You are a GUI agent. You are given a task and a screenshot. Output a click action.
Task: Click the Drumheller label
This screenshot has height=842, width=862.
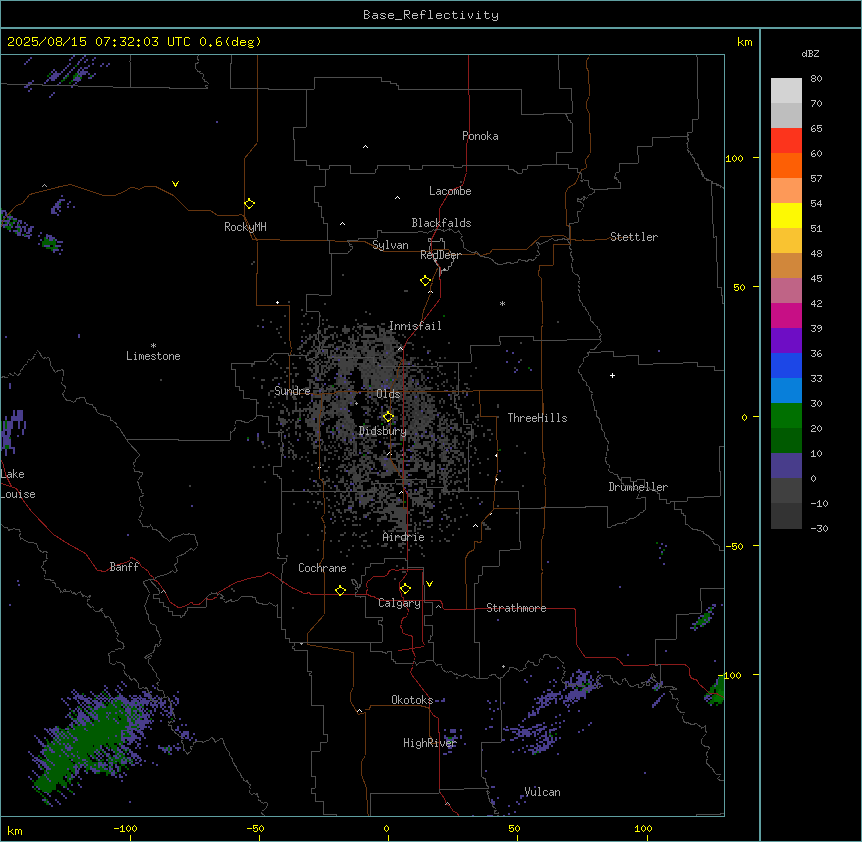(x=638, y=487)
